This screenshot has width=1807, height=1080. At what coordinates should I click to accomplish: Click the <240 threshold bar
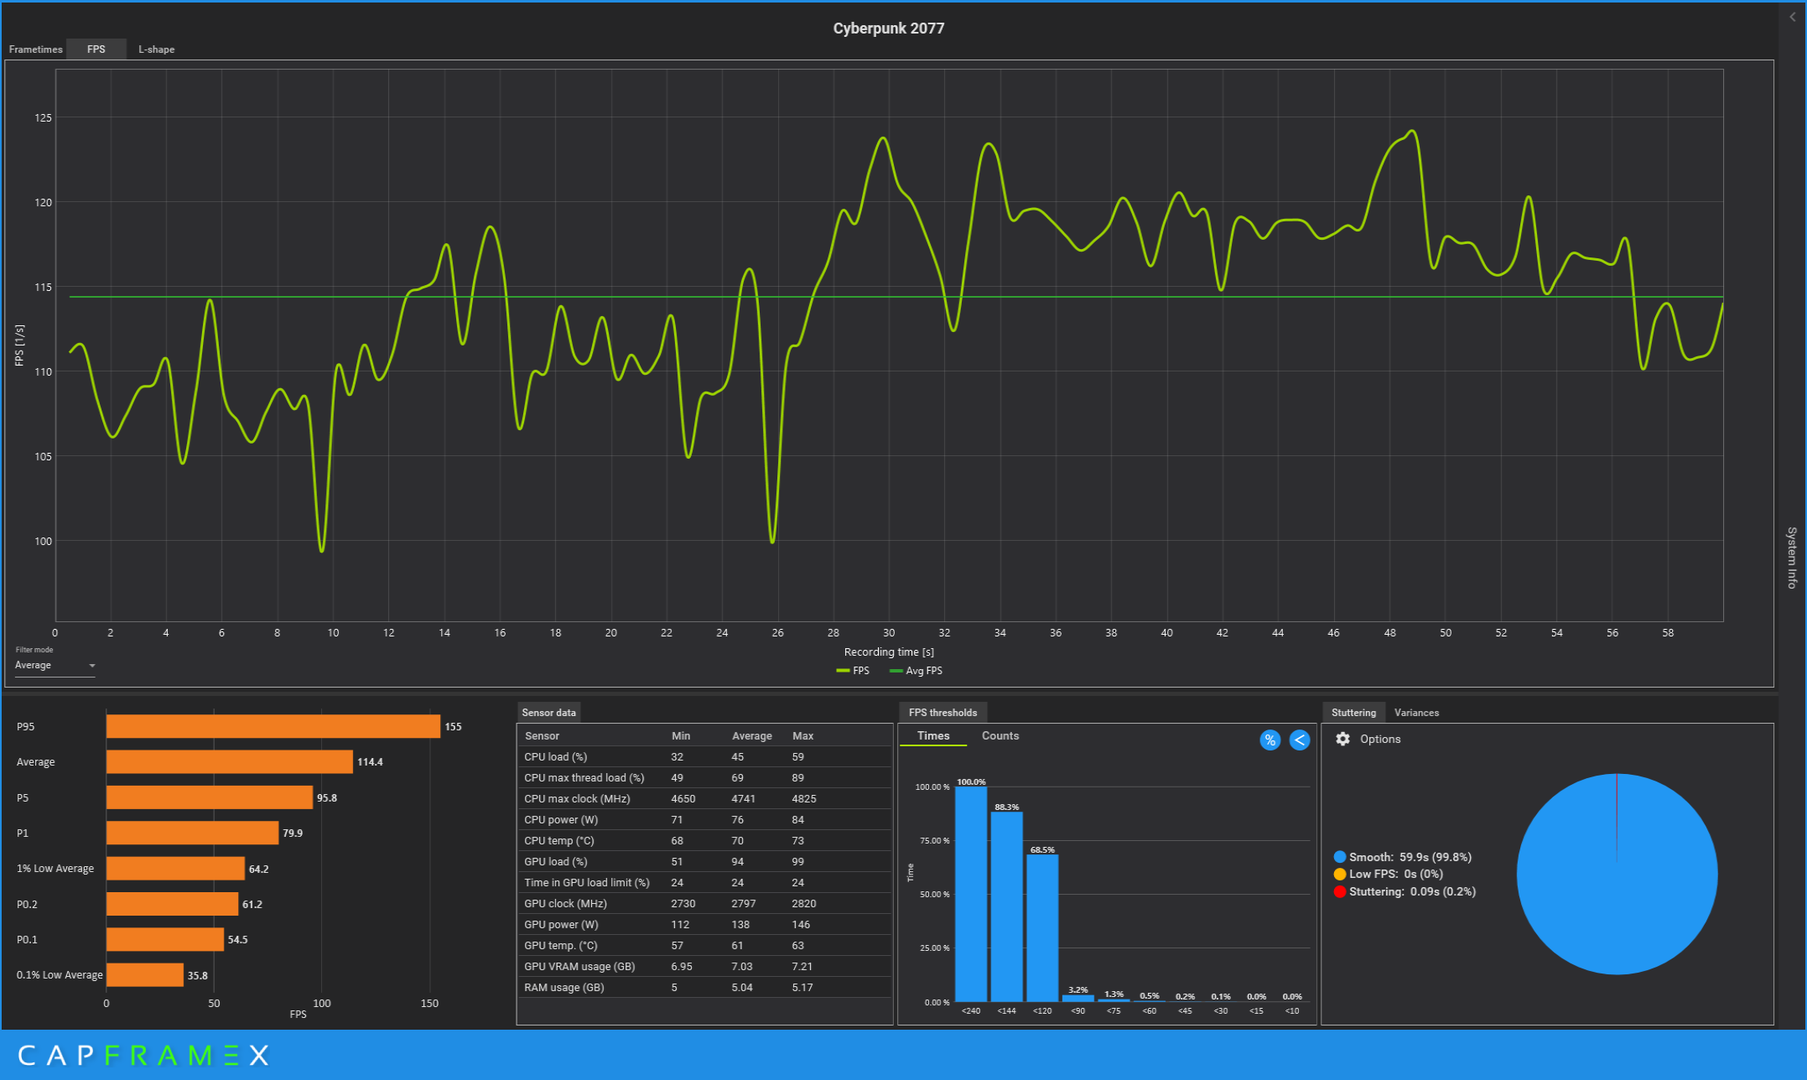click(971, 894)
